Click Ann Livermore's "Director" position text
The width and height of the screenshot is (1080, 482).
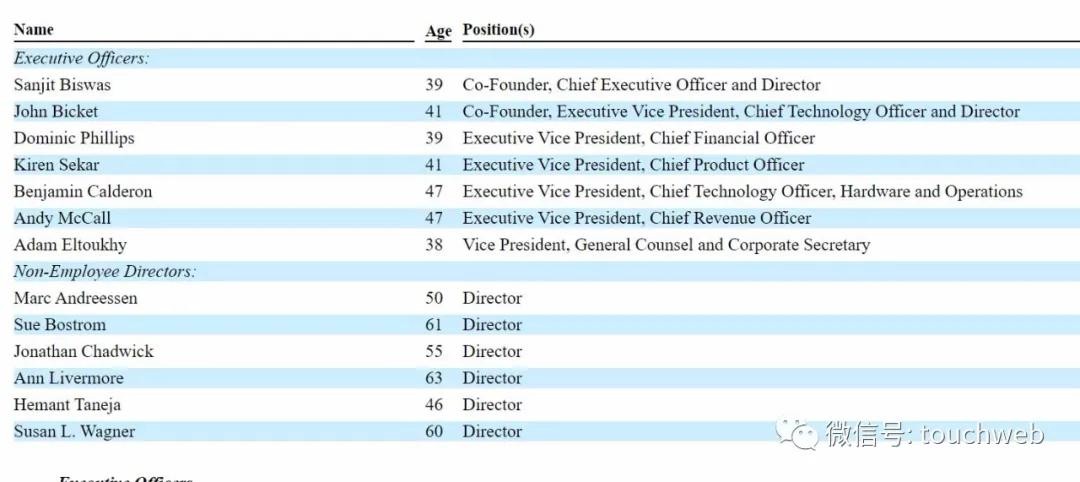click(x=492, y=378)
